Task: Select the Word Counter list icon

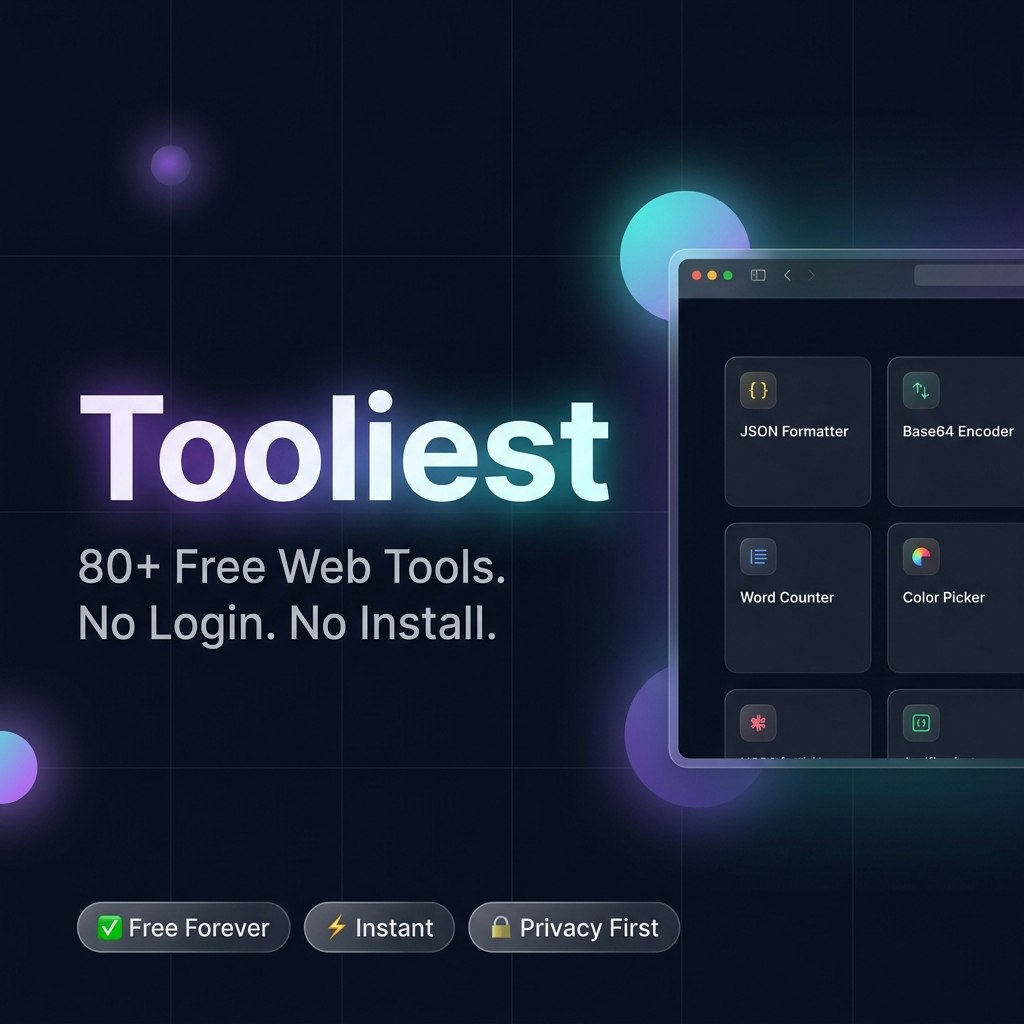Action: click(758, 556)
